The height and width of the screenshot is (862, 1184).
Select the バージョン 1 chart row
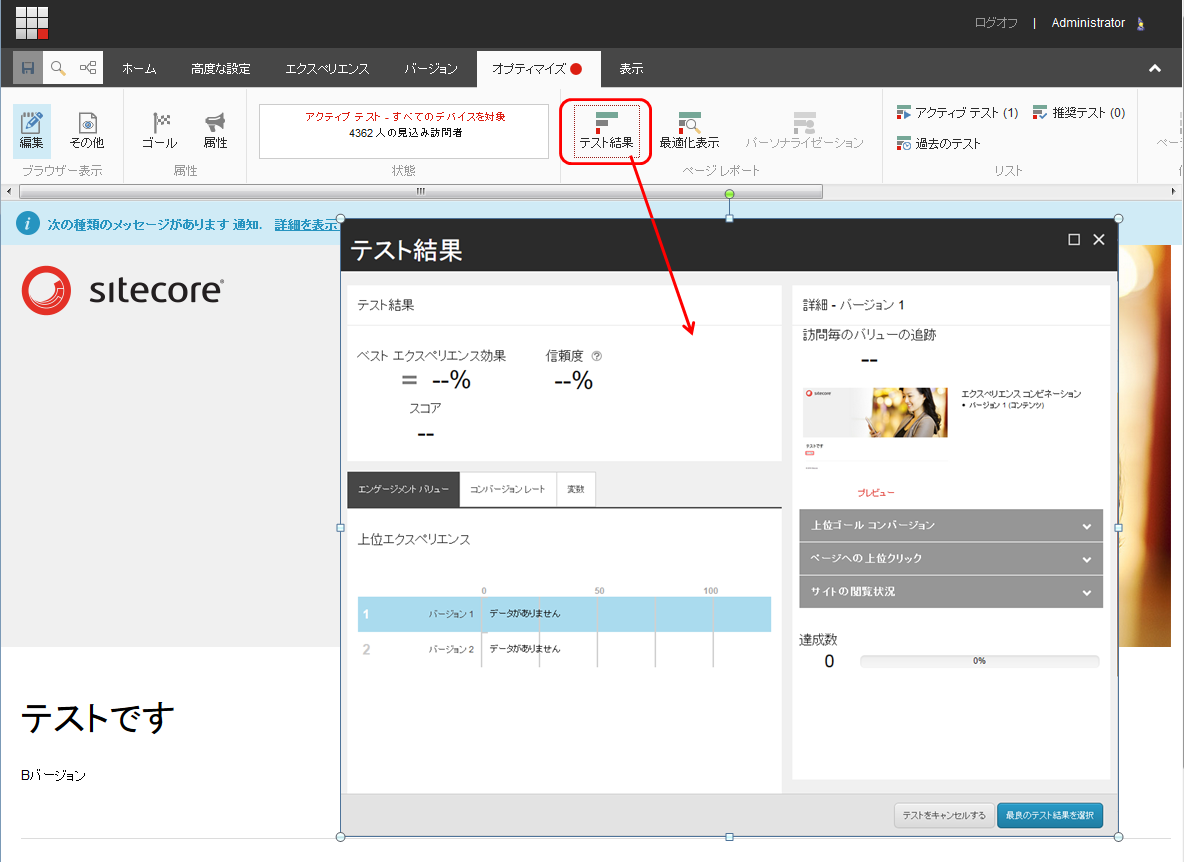click(564, 614)
